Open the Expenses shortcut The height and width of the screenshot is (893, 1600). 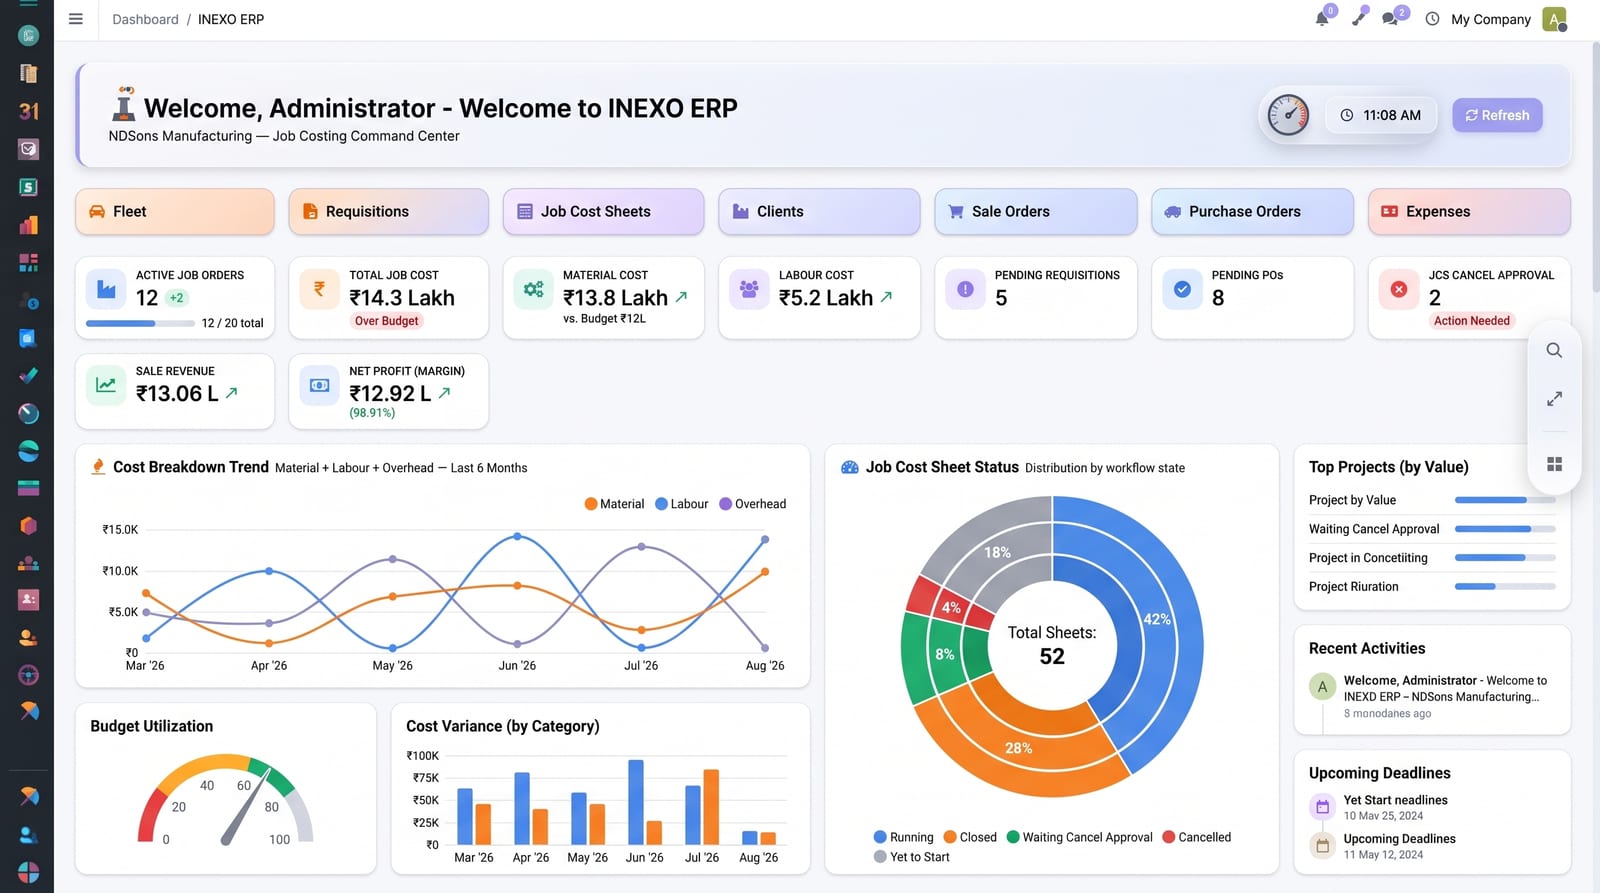tap(1469, 212)
